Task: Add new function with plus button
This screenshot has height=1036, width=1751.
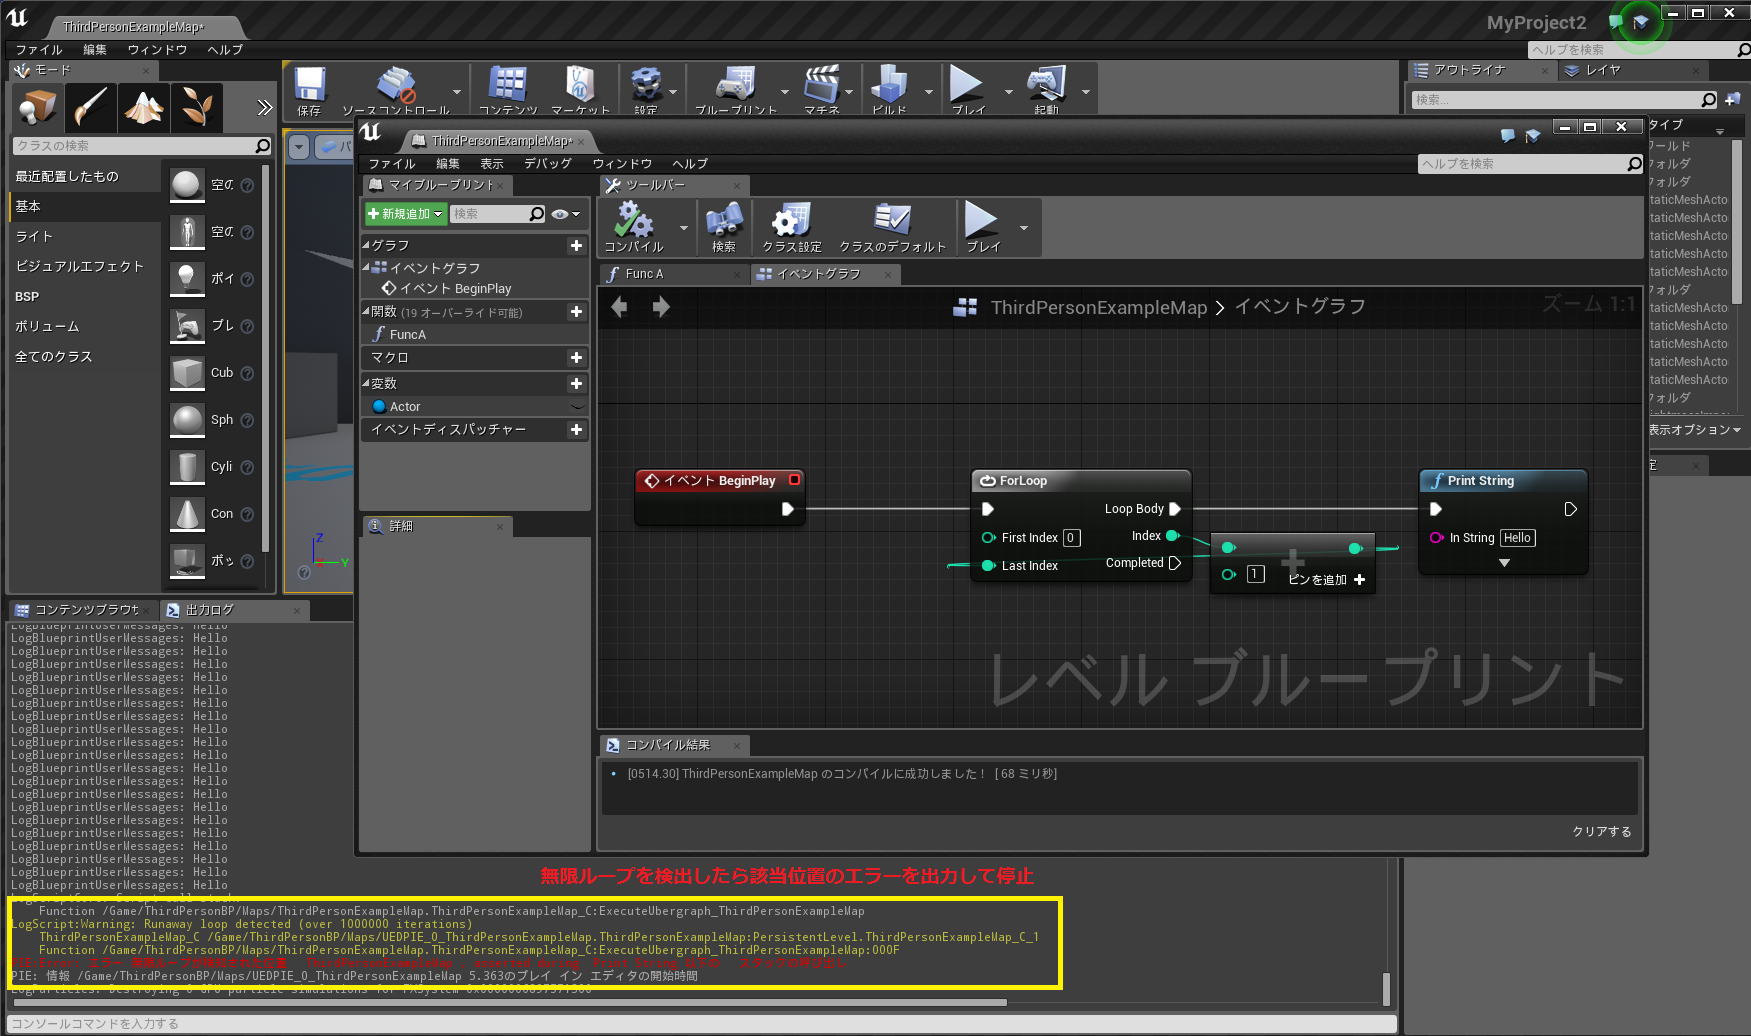Action: [x=576, y=312]
